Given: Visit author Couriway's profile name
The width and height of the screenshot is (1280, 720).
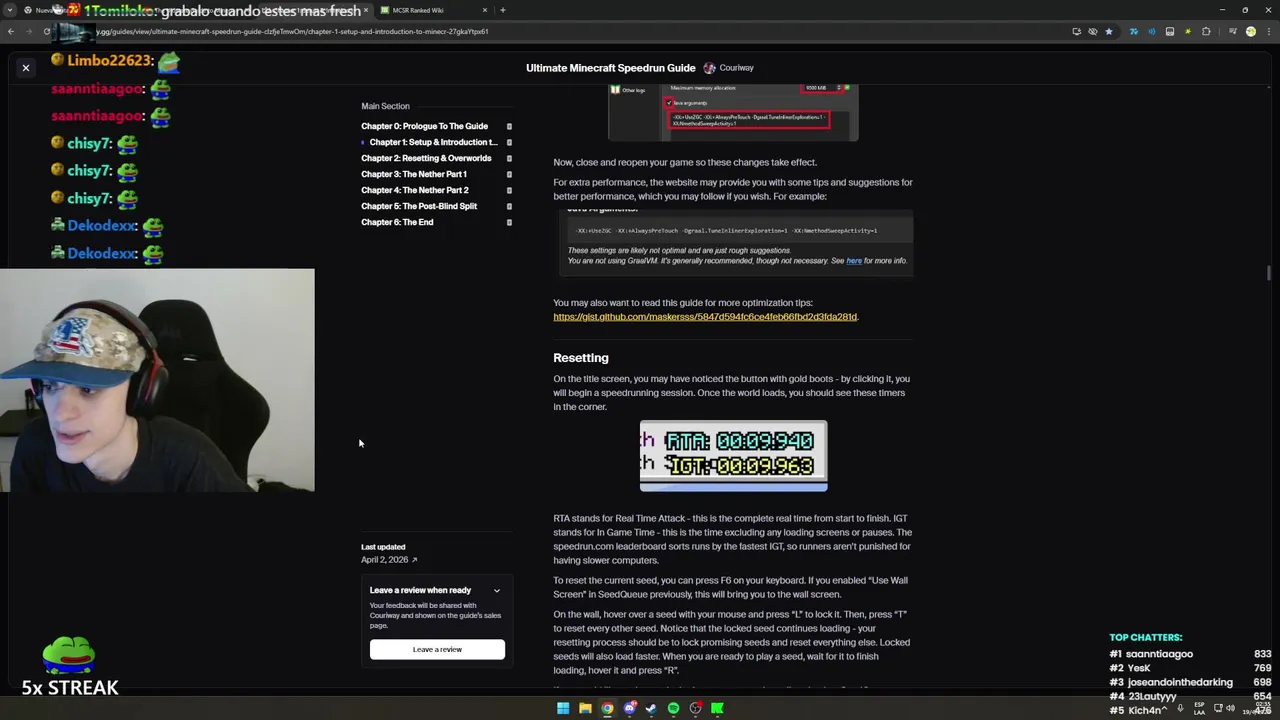Looking at the screenshot, I should pyautogui.click(x=736, y=68).
